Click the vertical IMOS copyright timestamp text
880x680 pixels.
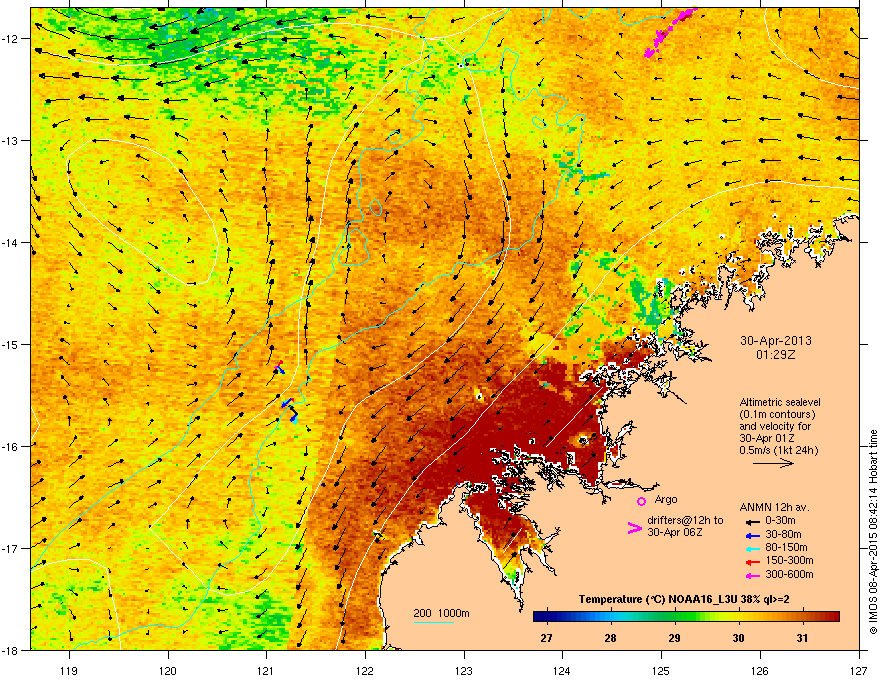pyautogui.click(x=873, y=532)
